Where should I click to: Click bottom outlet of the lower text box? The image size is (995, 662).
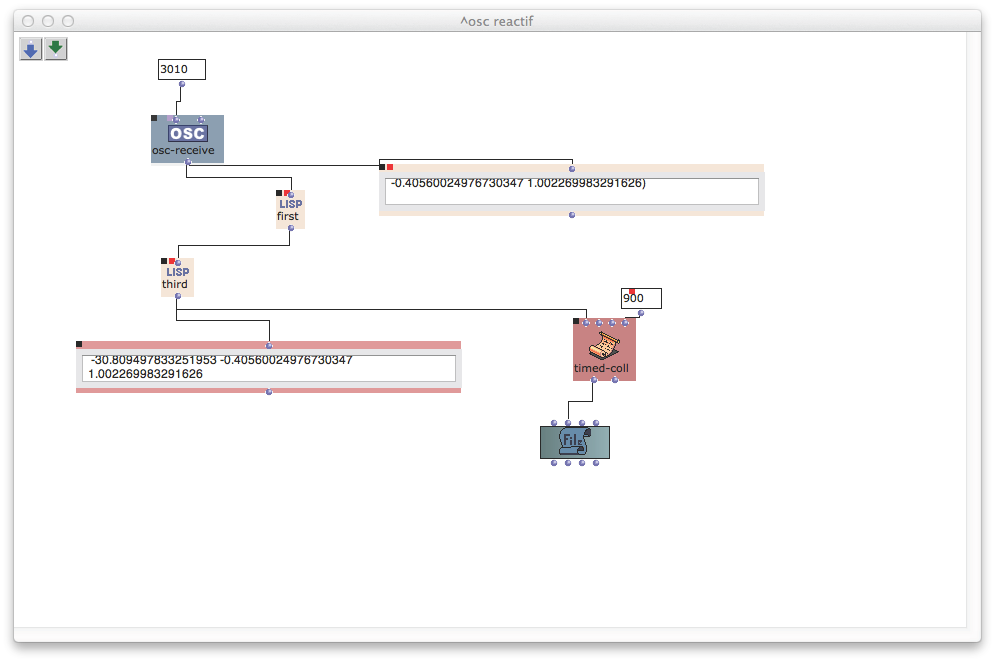tap(269, 392)
